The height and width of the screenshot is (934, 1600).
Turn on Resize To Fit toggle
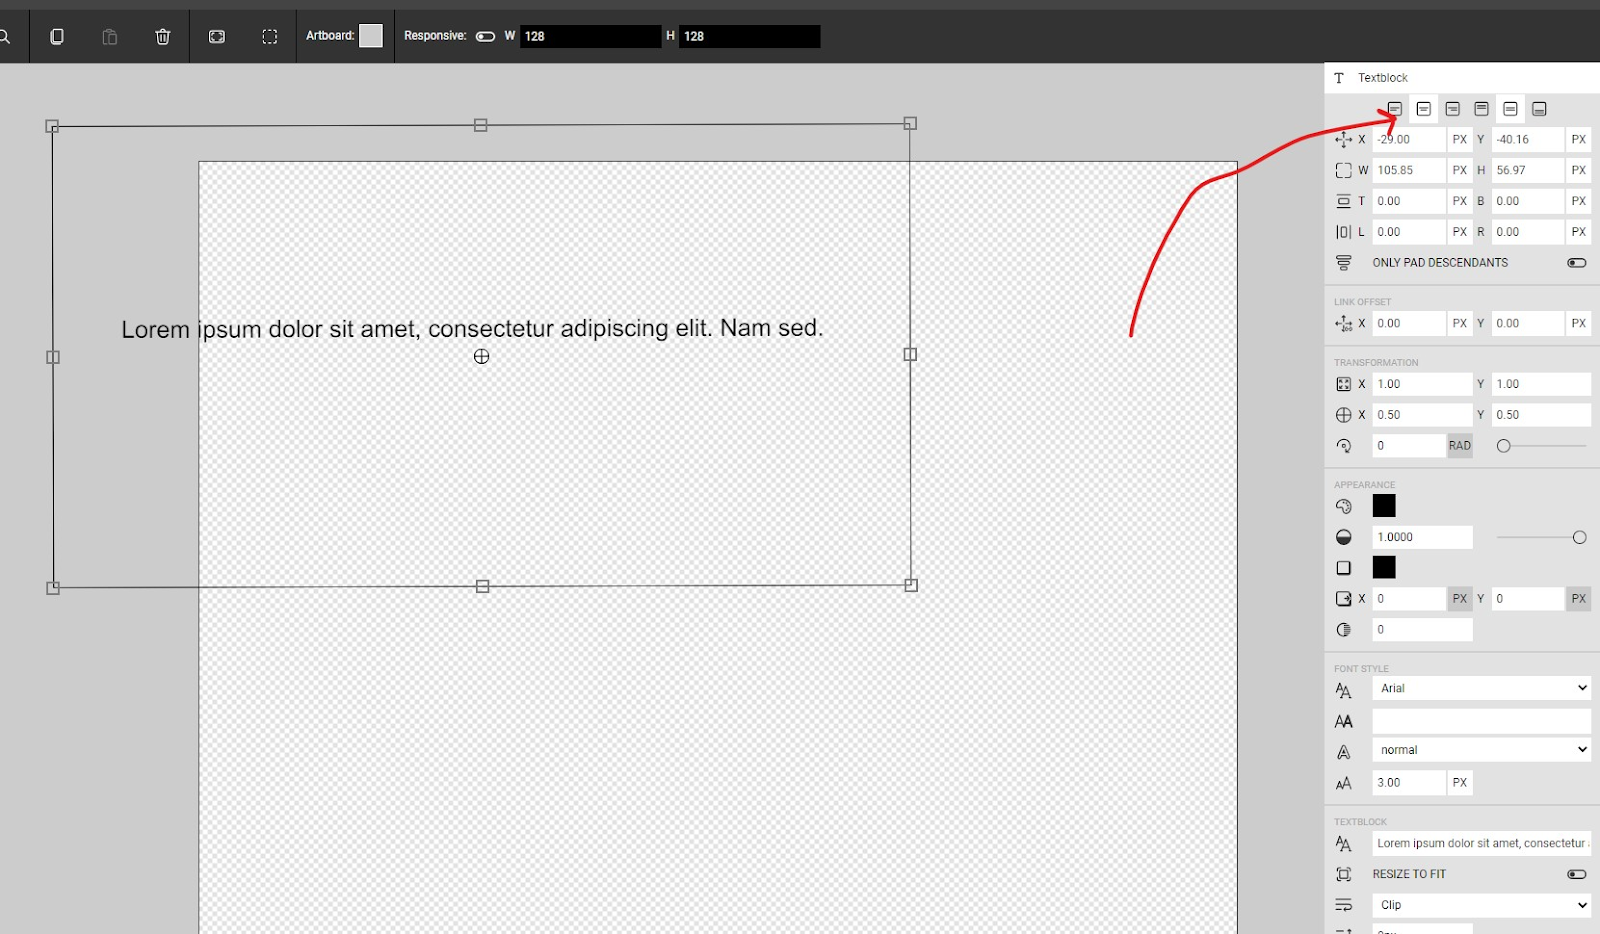coord(1577,874)
